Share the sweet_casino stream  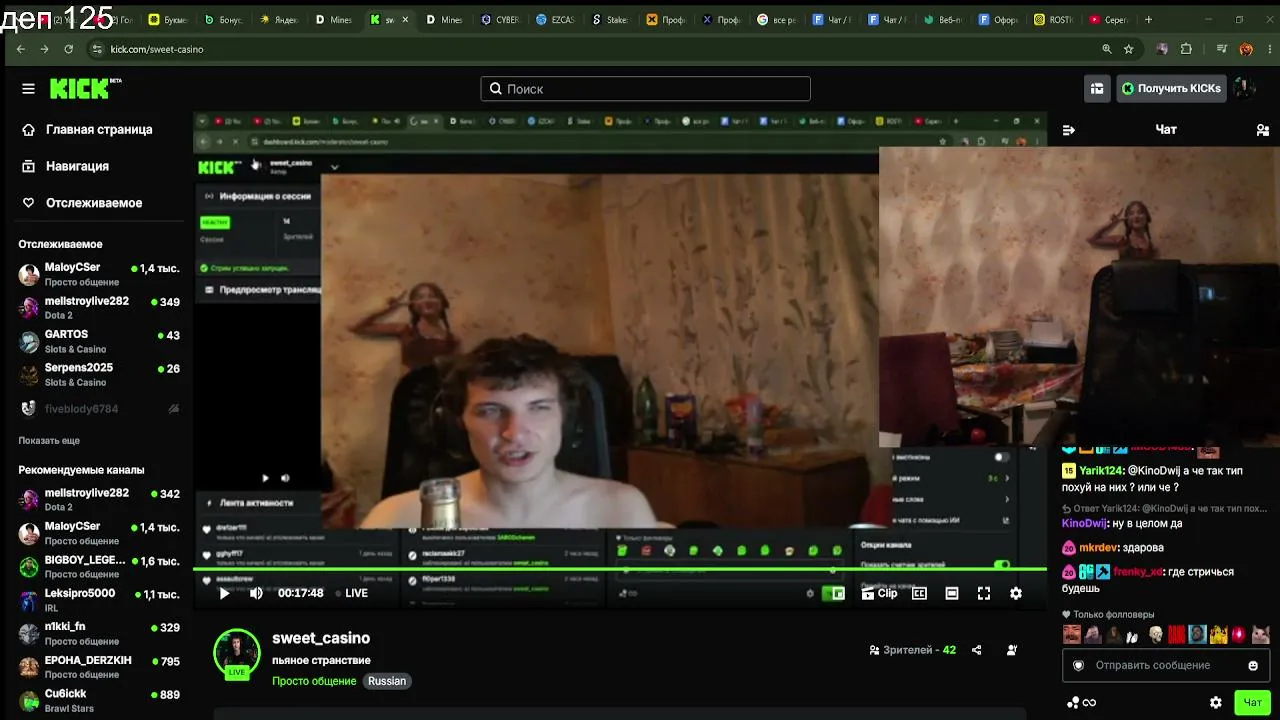976,650
